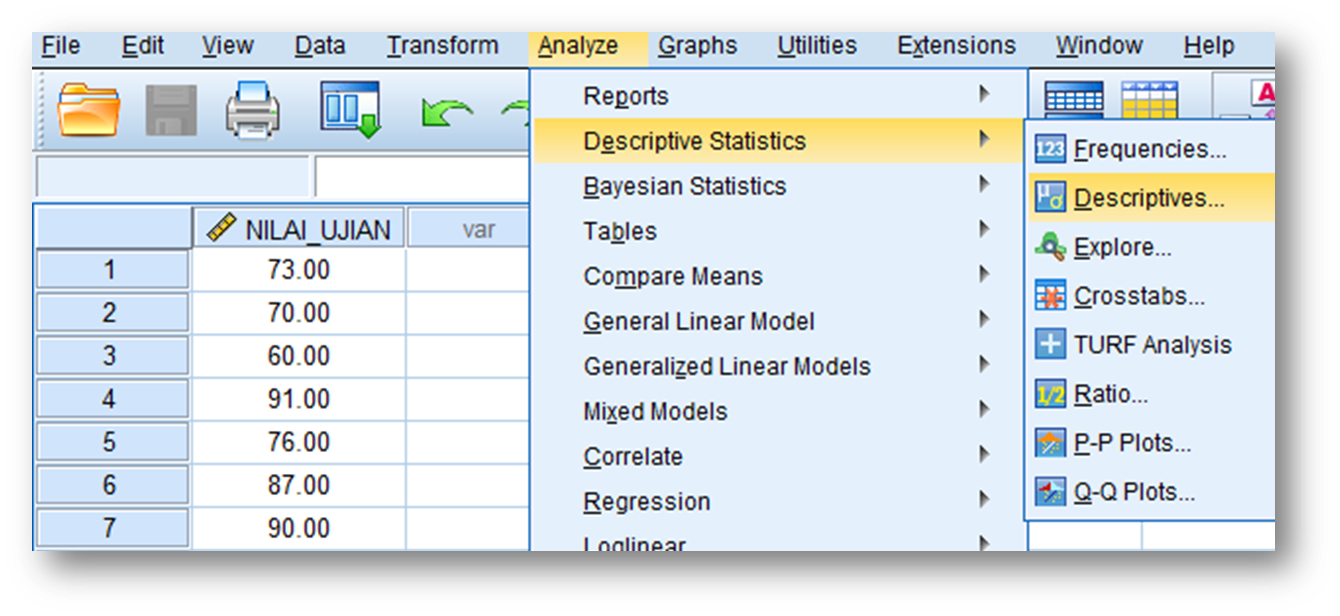
Task: Click the Crosstabs icon
Action: tap(1050, 296)
